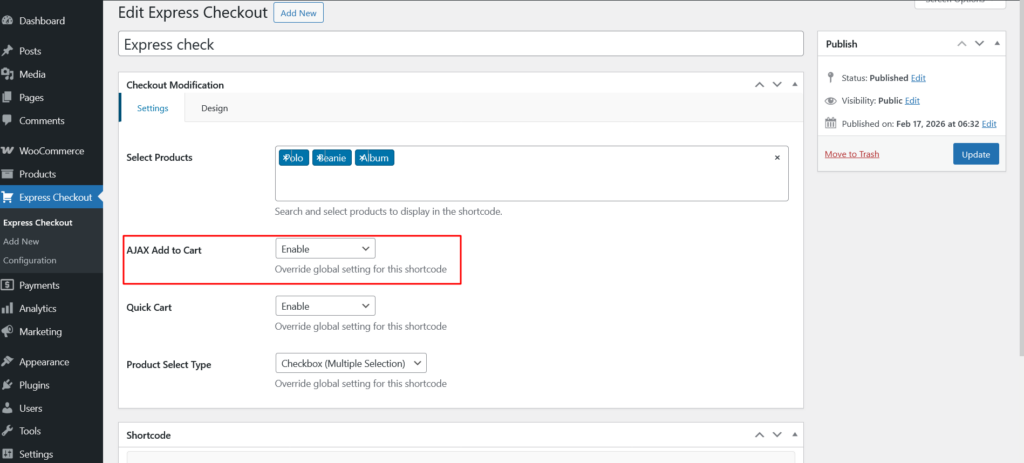This screenshot has height=463, width=1024.
Task: Open the Configuration submenu item
Action: [30, 260]
